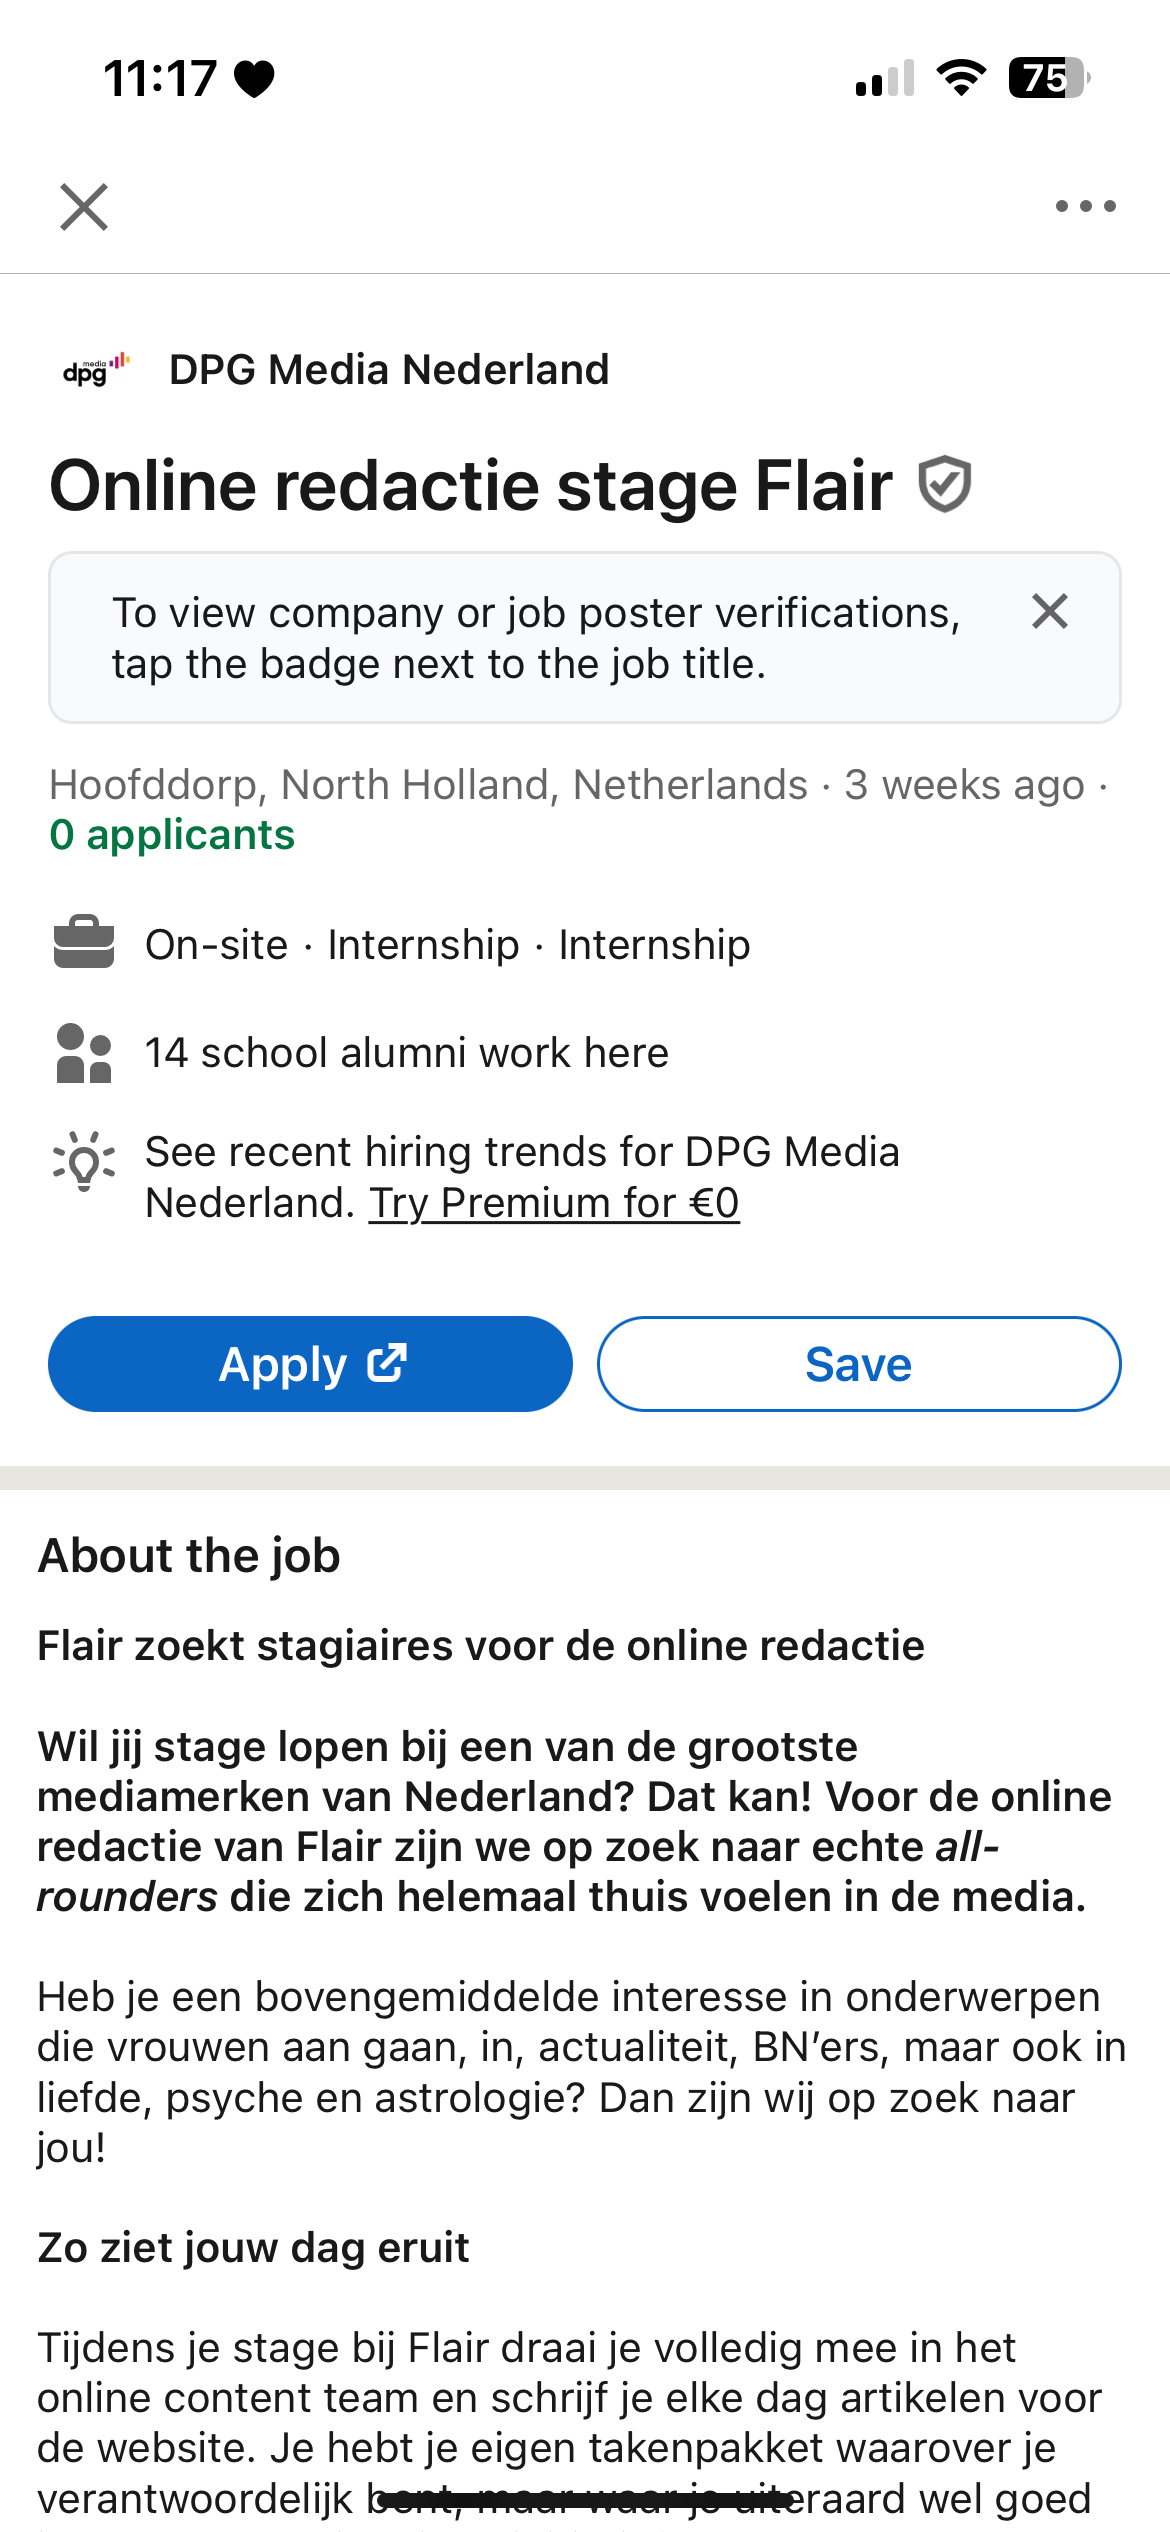Tap the 14 school alumni work here row
This screenshot has width=1170, height=2532.
pyautogui.click(x=406, y=1053)
